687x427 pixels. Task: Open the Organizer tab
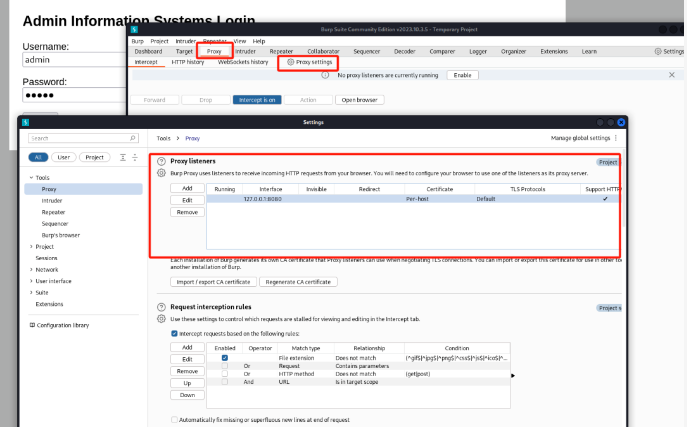point(513,51)
